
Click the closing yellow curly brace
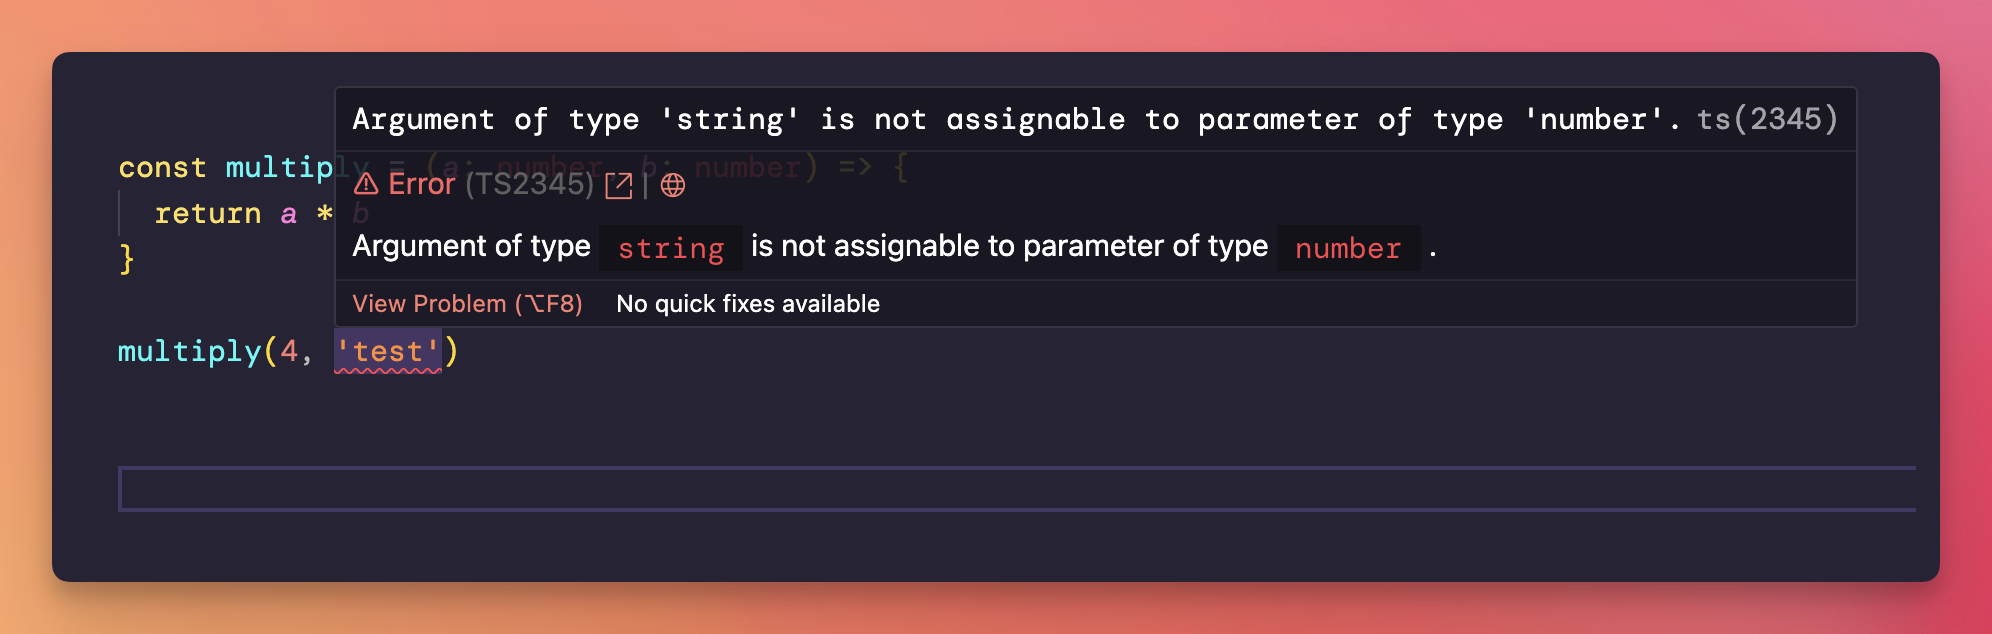tap(127, 259)
